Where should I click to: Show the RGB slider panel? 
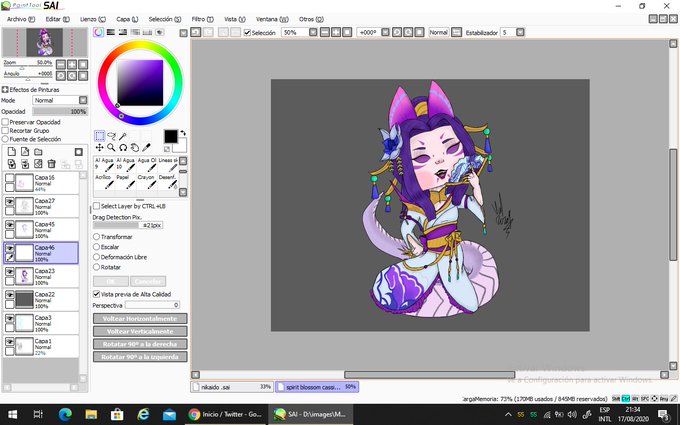111,32
